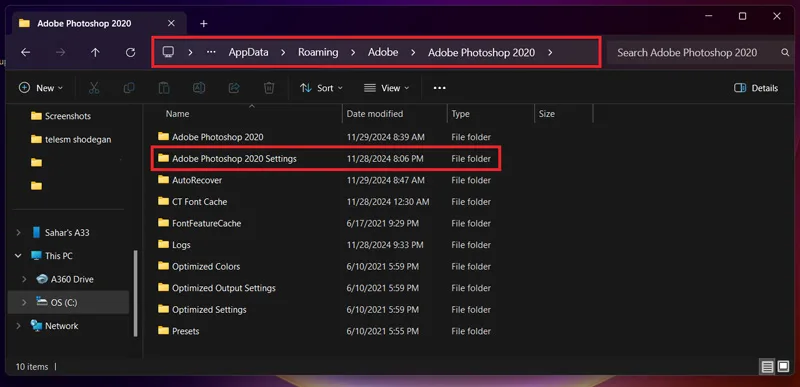Click the Copy icon in toolbar
The image size is (800, 387).
[129, 88]
